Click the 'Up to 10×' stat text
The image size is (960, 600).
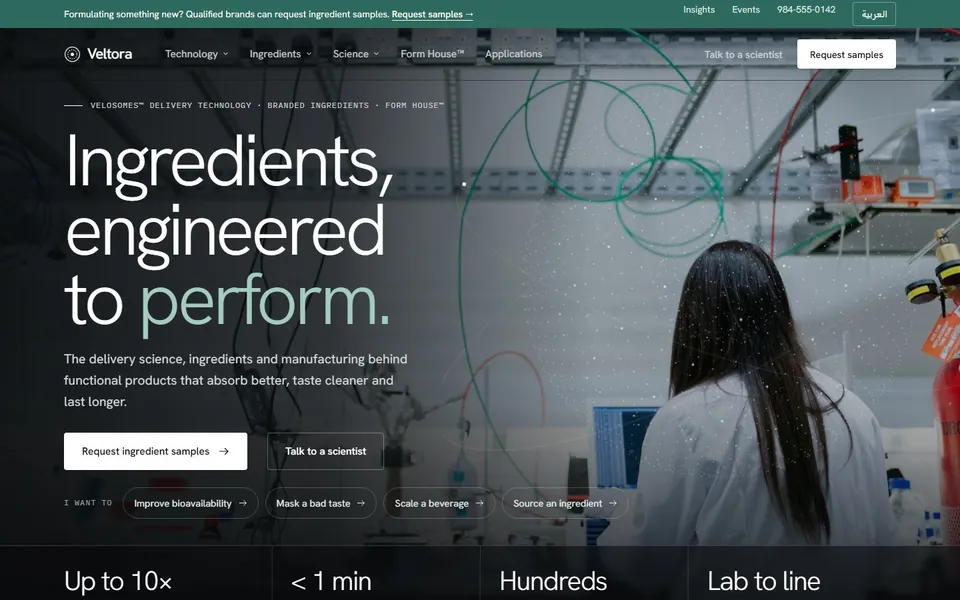(x=118, y=582)
